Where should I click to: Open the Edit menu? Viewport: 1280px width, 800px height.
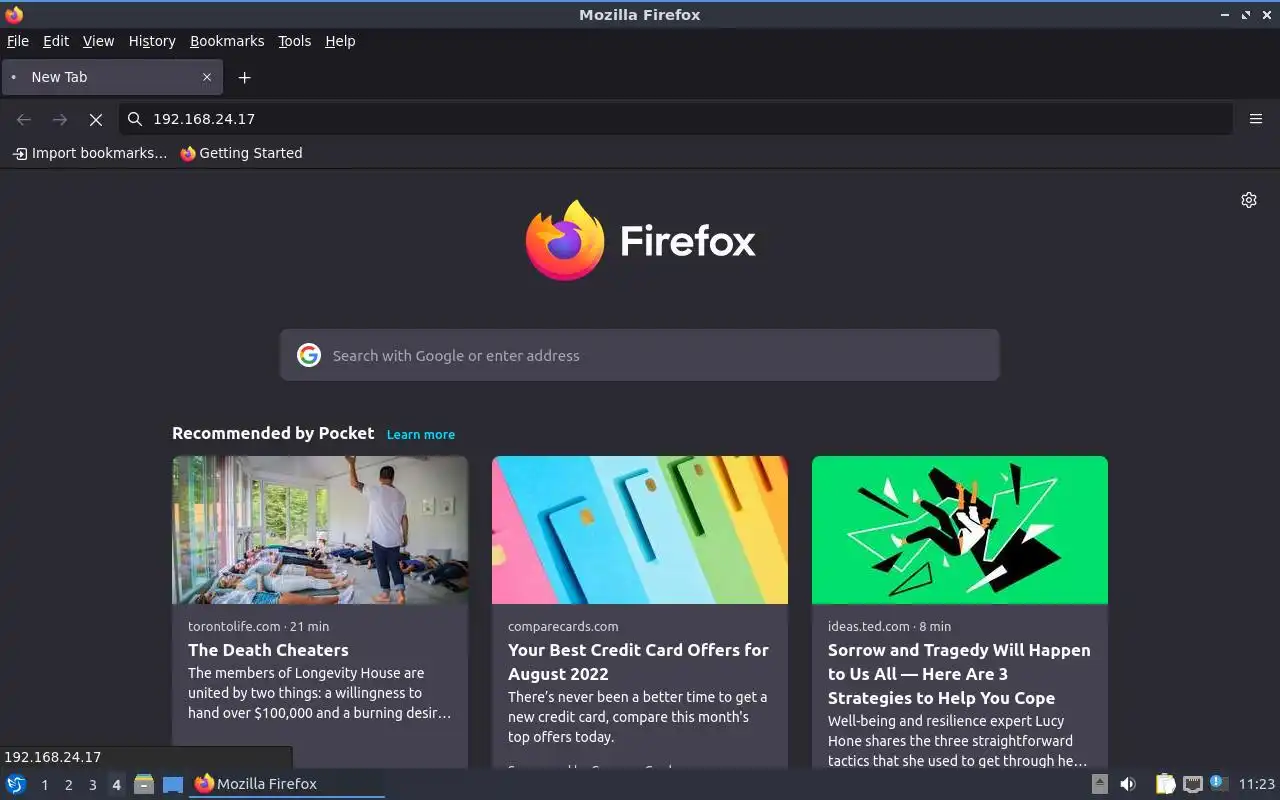[56, 41]
